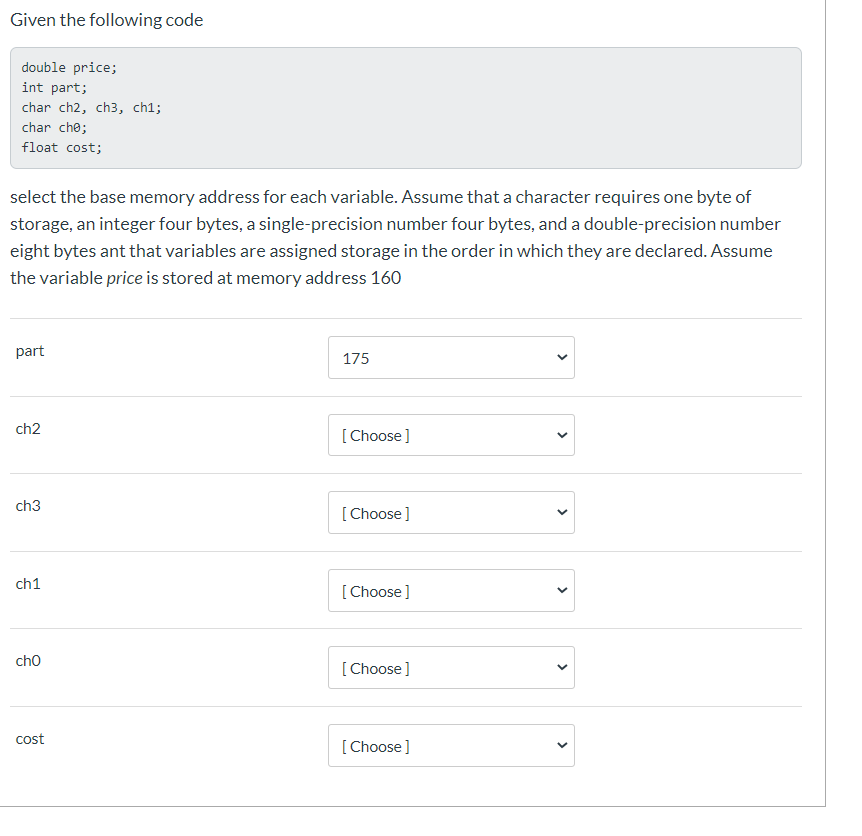Click the dropdown currently showing 175
The image size is (862, 836).
click(450, 357)
